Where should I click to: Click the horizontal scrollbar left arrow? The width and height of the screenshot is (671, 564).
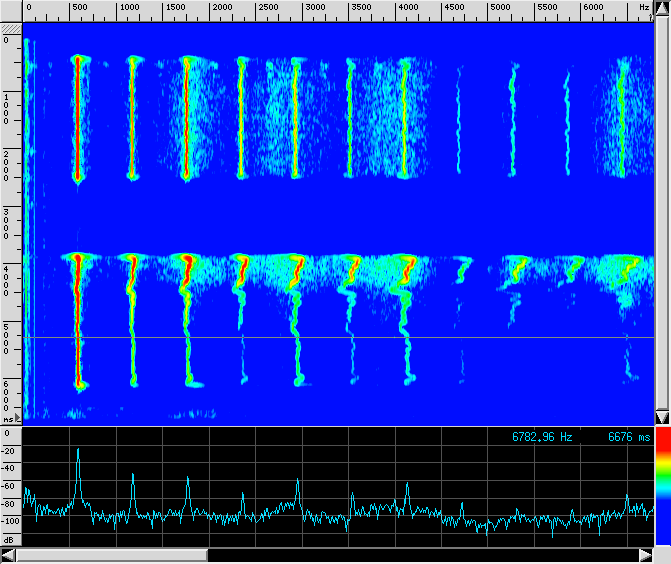point(8,555)
